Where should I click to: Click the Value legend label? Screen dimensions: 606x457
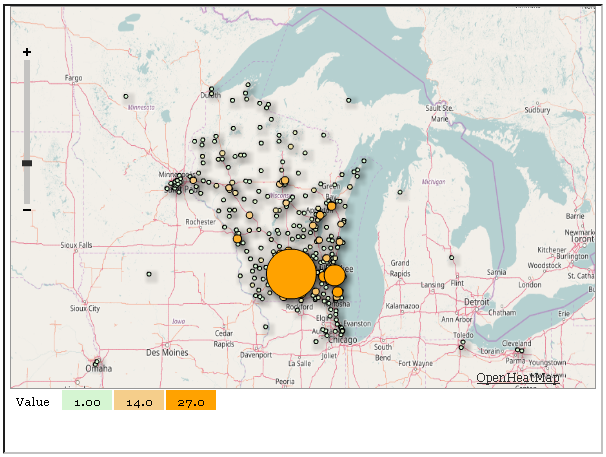point(33,402)
